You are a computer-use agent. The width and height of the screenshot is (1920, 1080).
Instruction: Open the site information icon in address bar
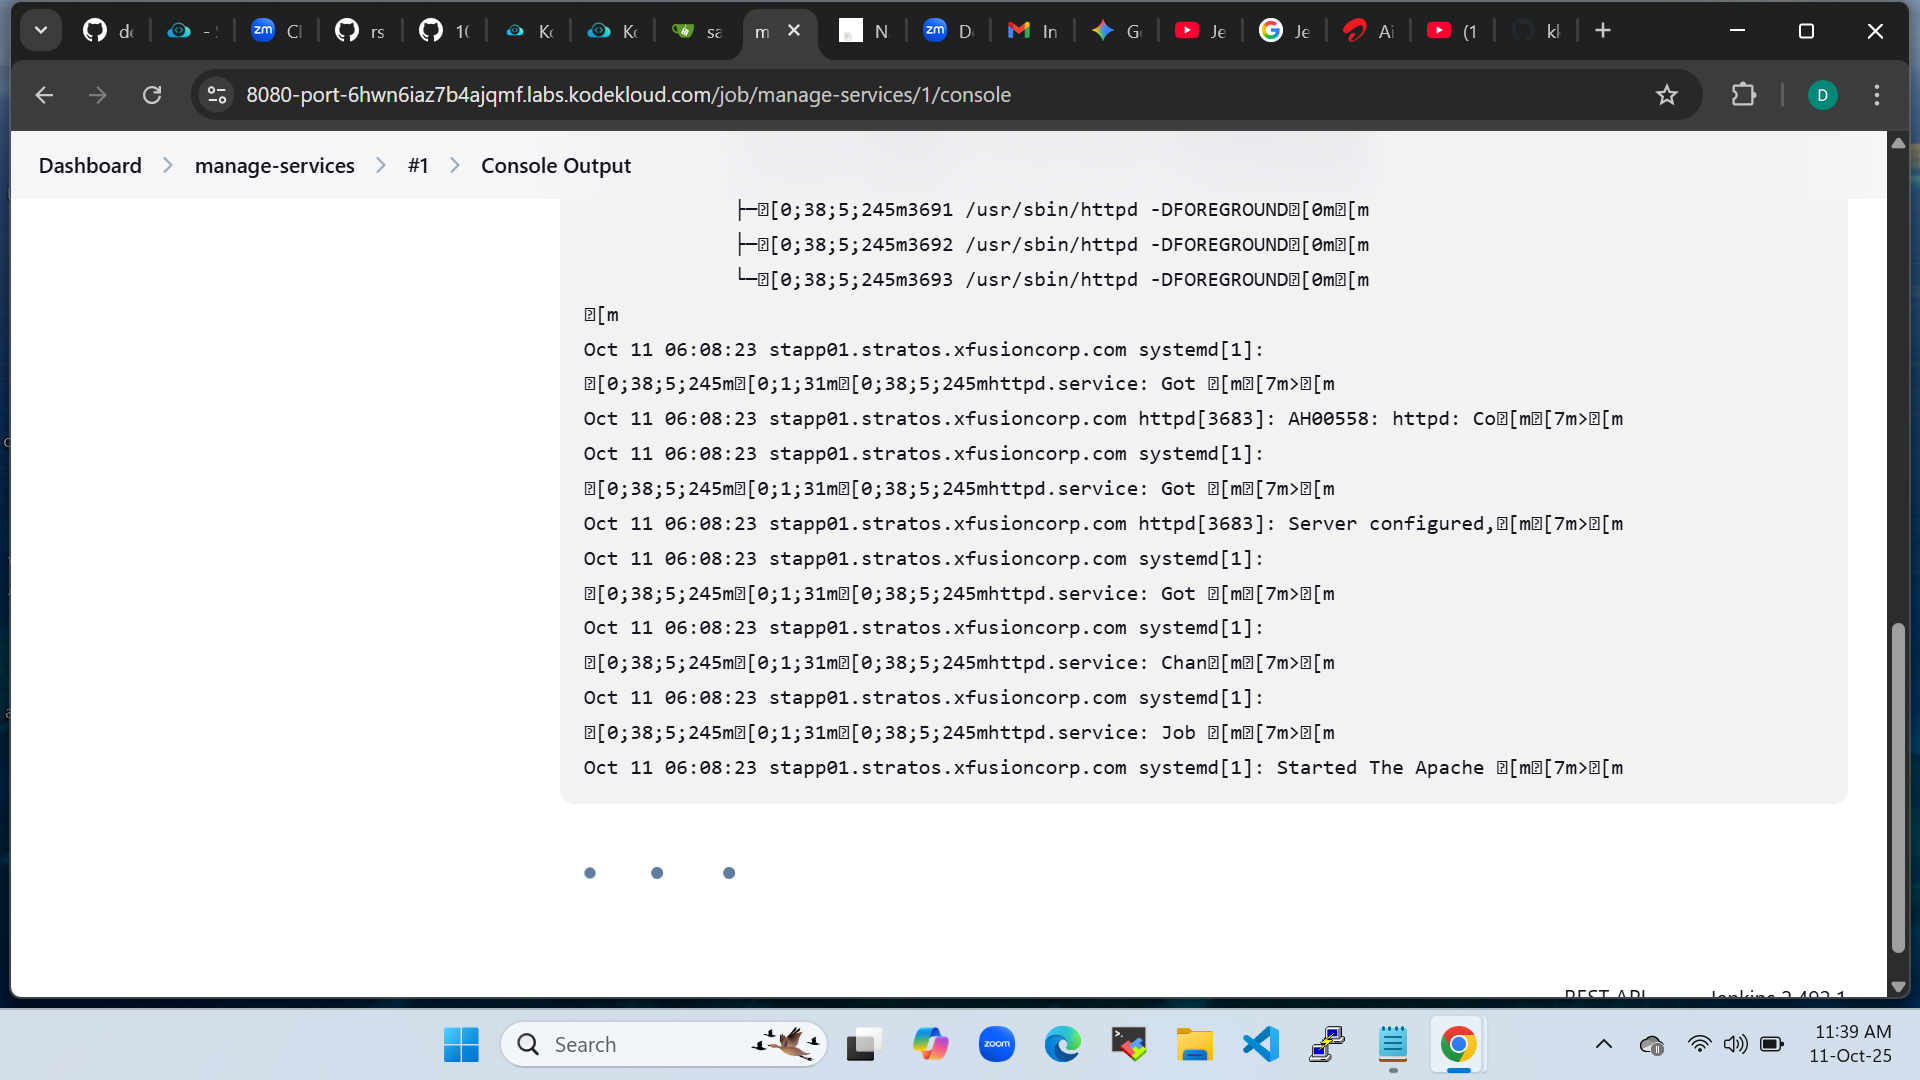[x=217, y=95]
